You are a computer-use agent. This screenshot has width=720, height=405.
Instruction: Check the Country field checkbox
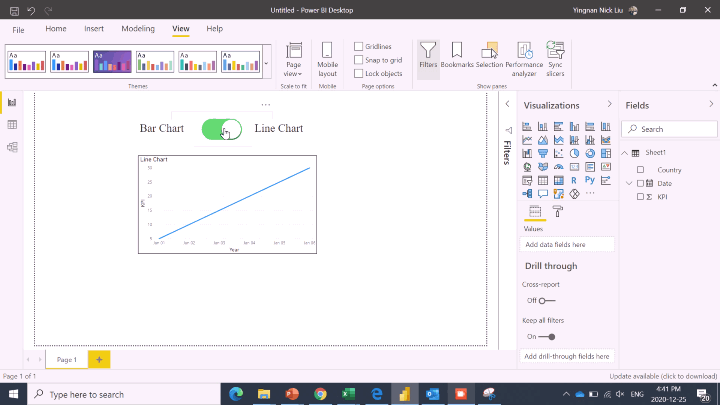coord(641,170)
